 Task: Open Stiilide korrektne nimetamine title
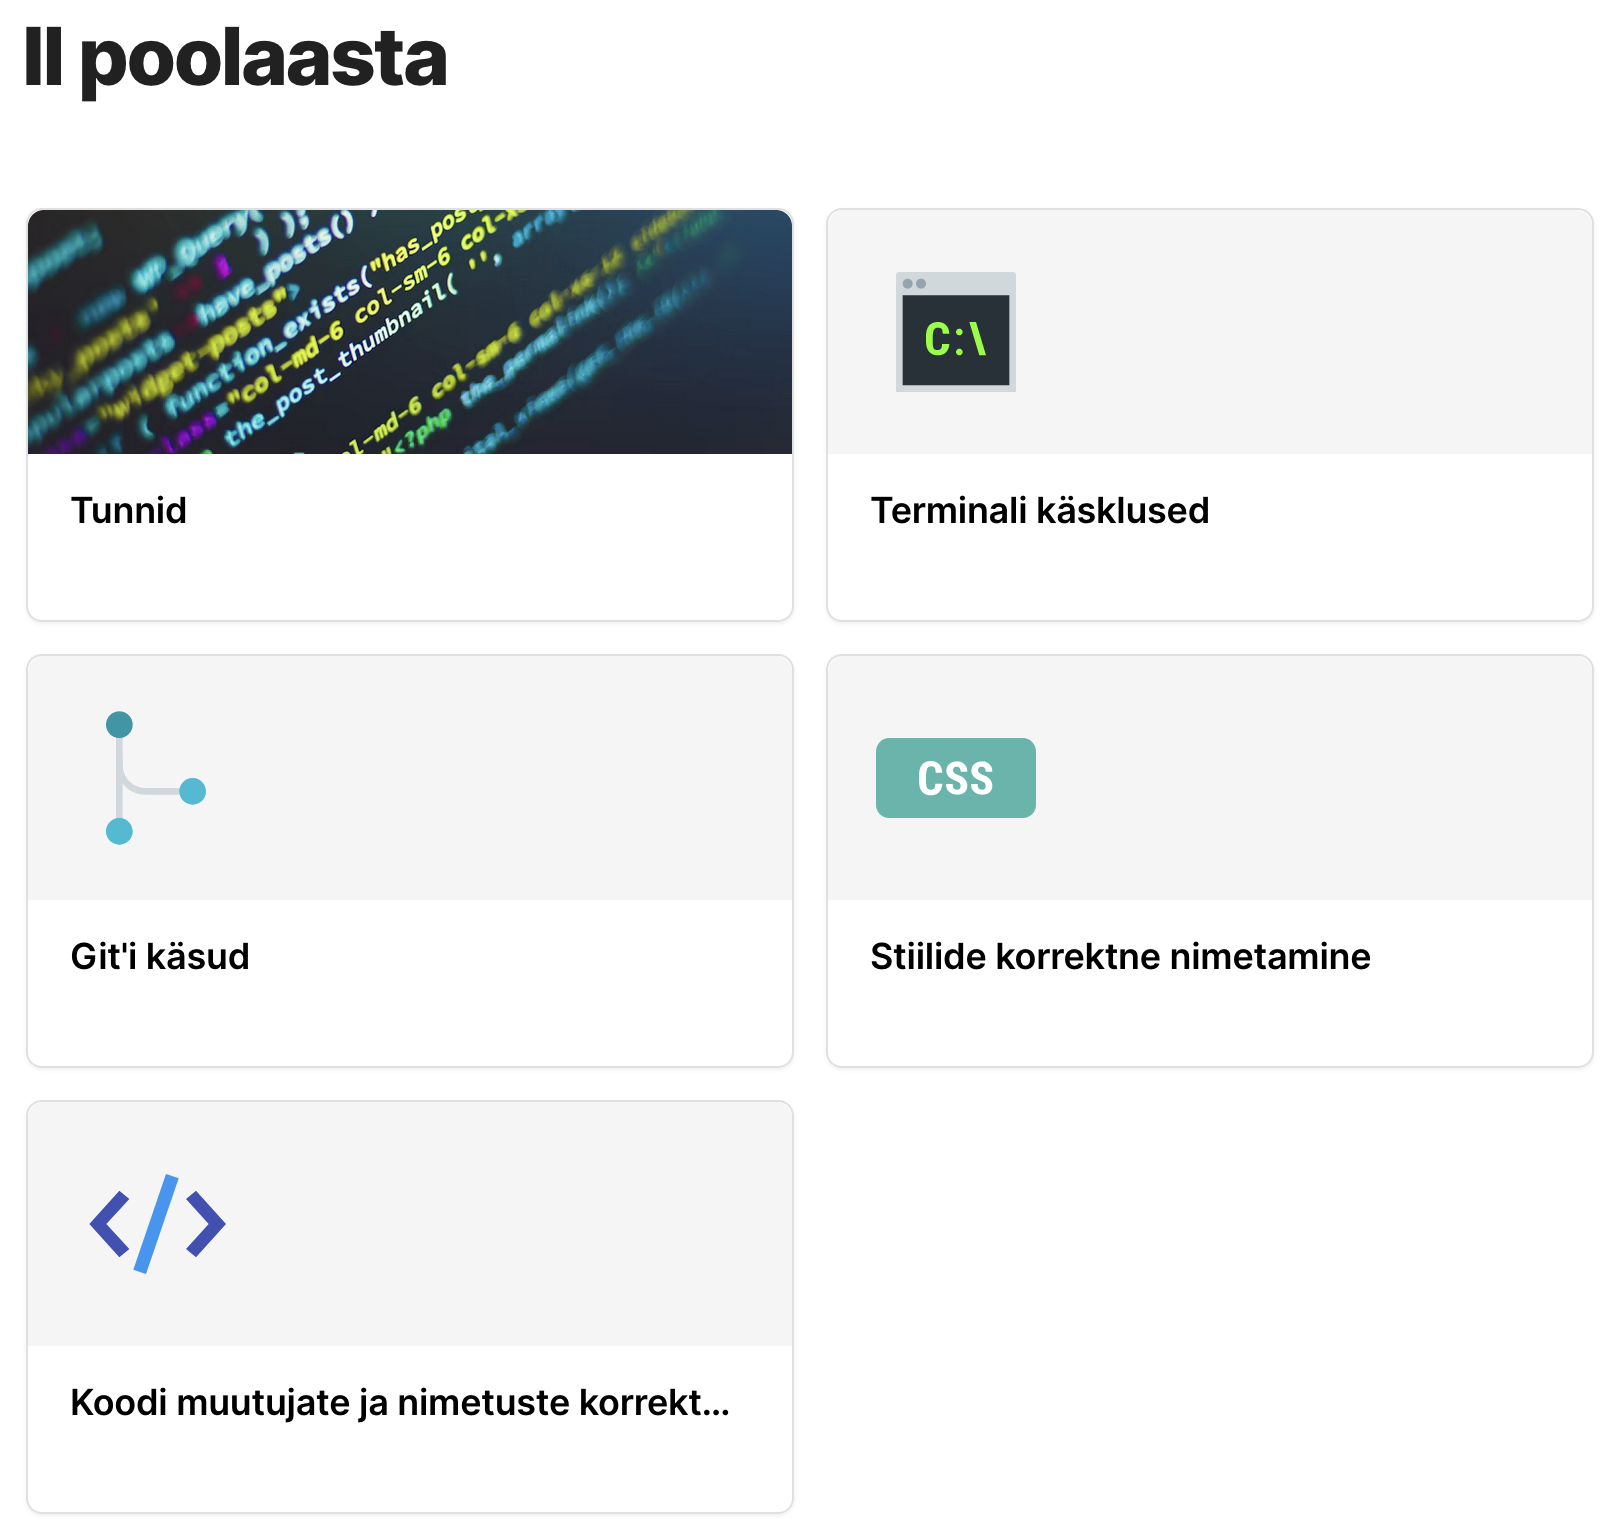(1120, 957)
